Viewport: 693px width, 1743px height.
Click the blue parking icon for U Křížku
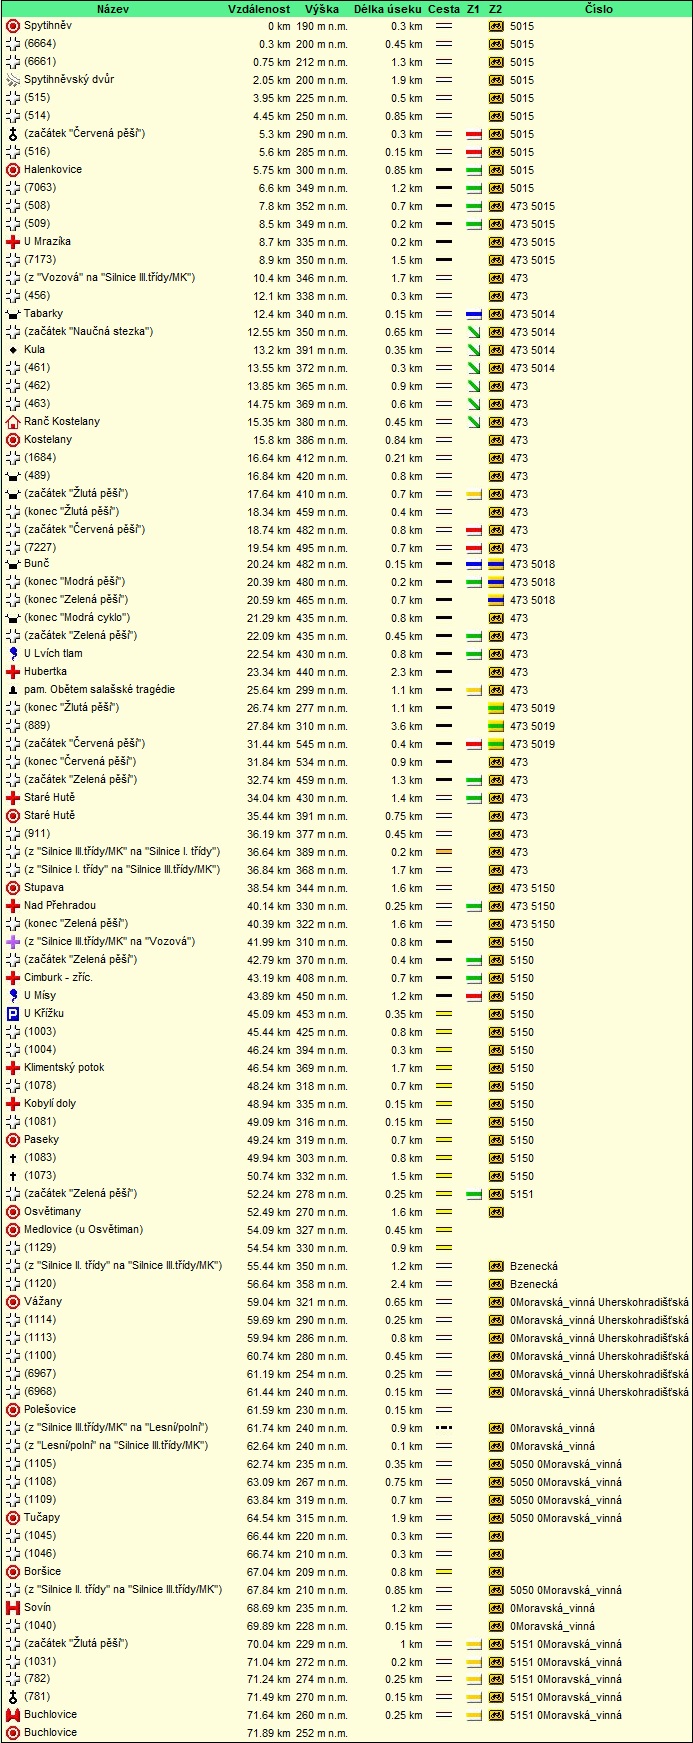[13, 1014]
